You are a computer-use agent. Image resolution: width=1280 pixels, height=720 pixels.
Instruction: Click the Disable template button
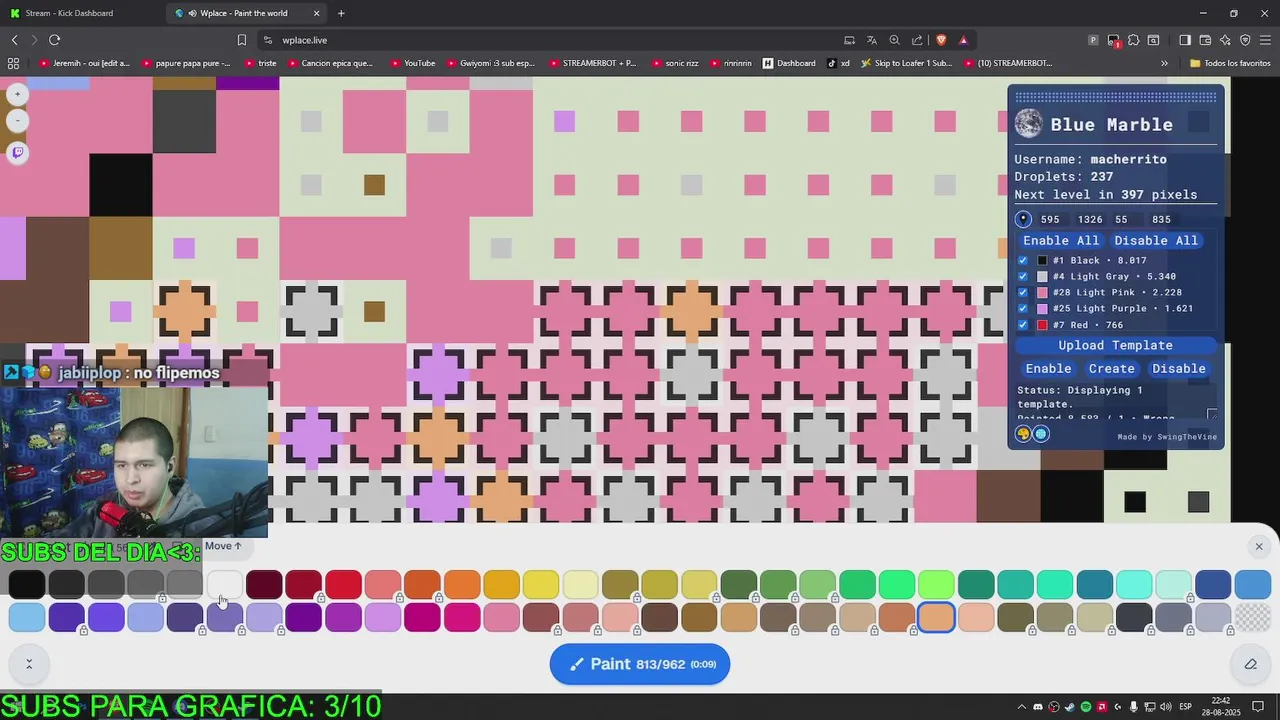tap(1179, 368)
